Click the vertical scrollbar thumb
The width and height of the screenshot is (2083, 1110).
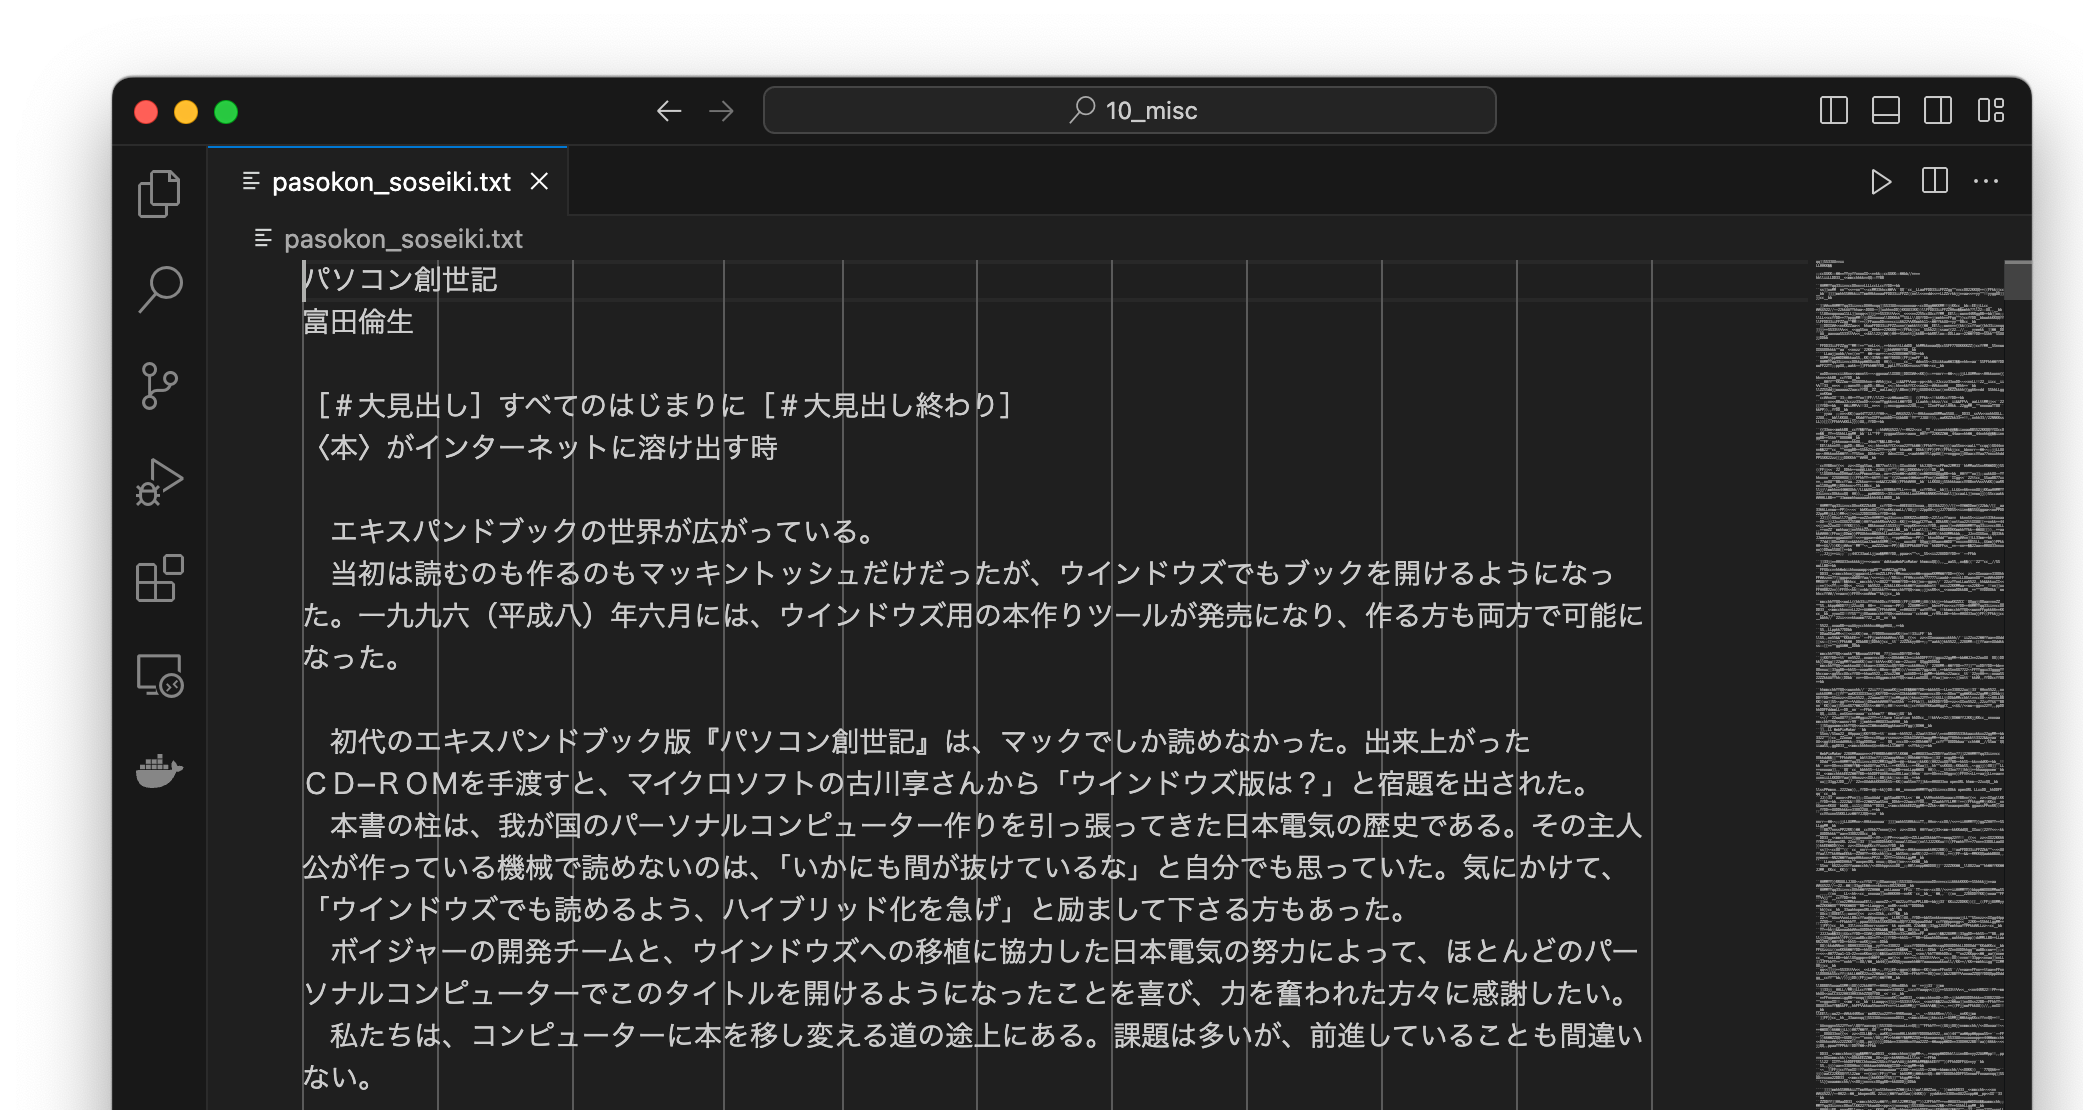2017,280
